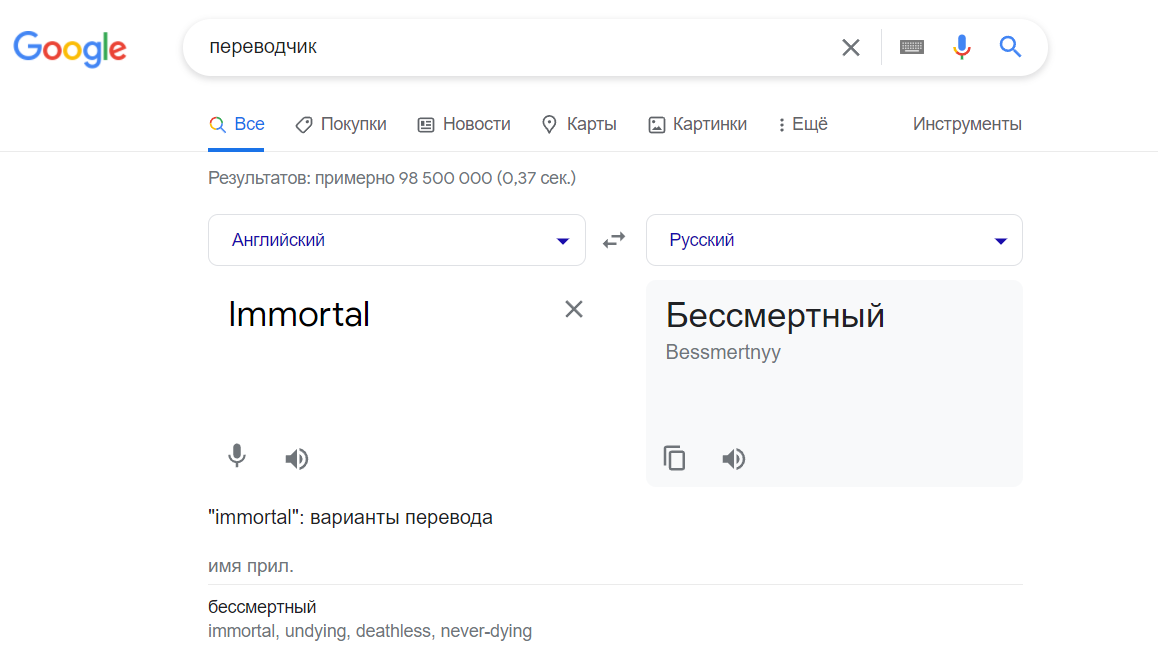Start voice search with microphone icon

(x=961, y=47)
